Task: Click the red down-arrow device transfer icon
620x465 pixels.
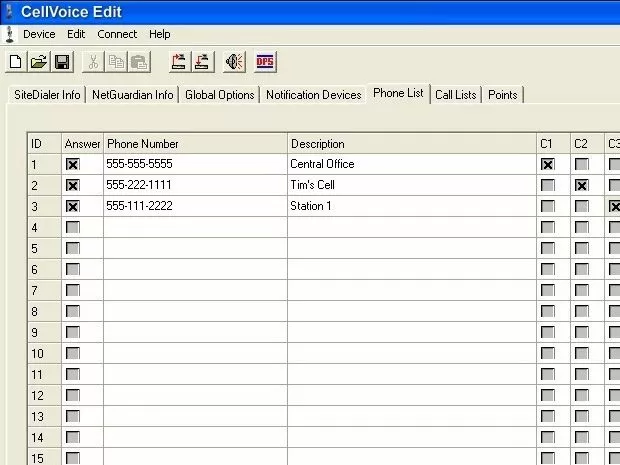Action: [202, 62]
